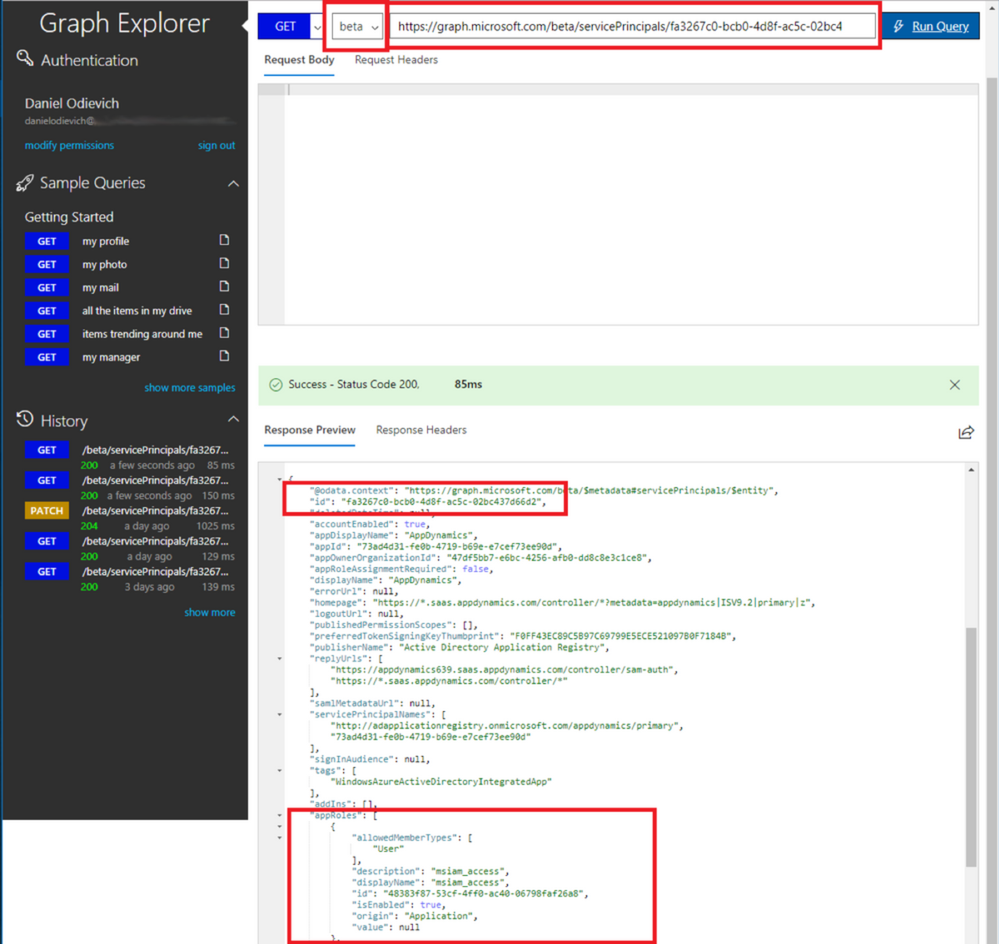The width and height of the screenshot is (999, 944).
Task: Collapse the appRoles array fold arrow
Action: [280, 815]
